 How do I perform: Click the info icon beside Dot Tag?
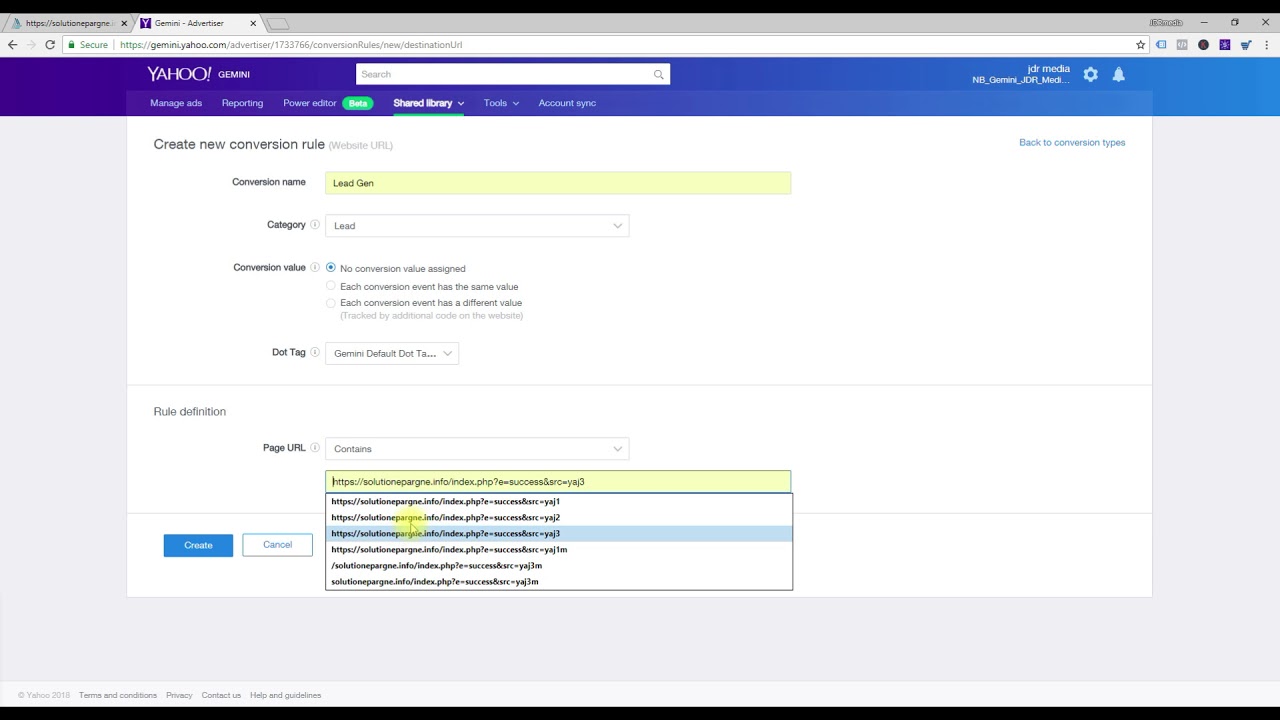click(x=314, y=353)
